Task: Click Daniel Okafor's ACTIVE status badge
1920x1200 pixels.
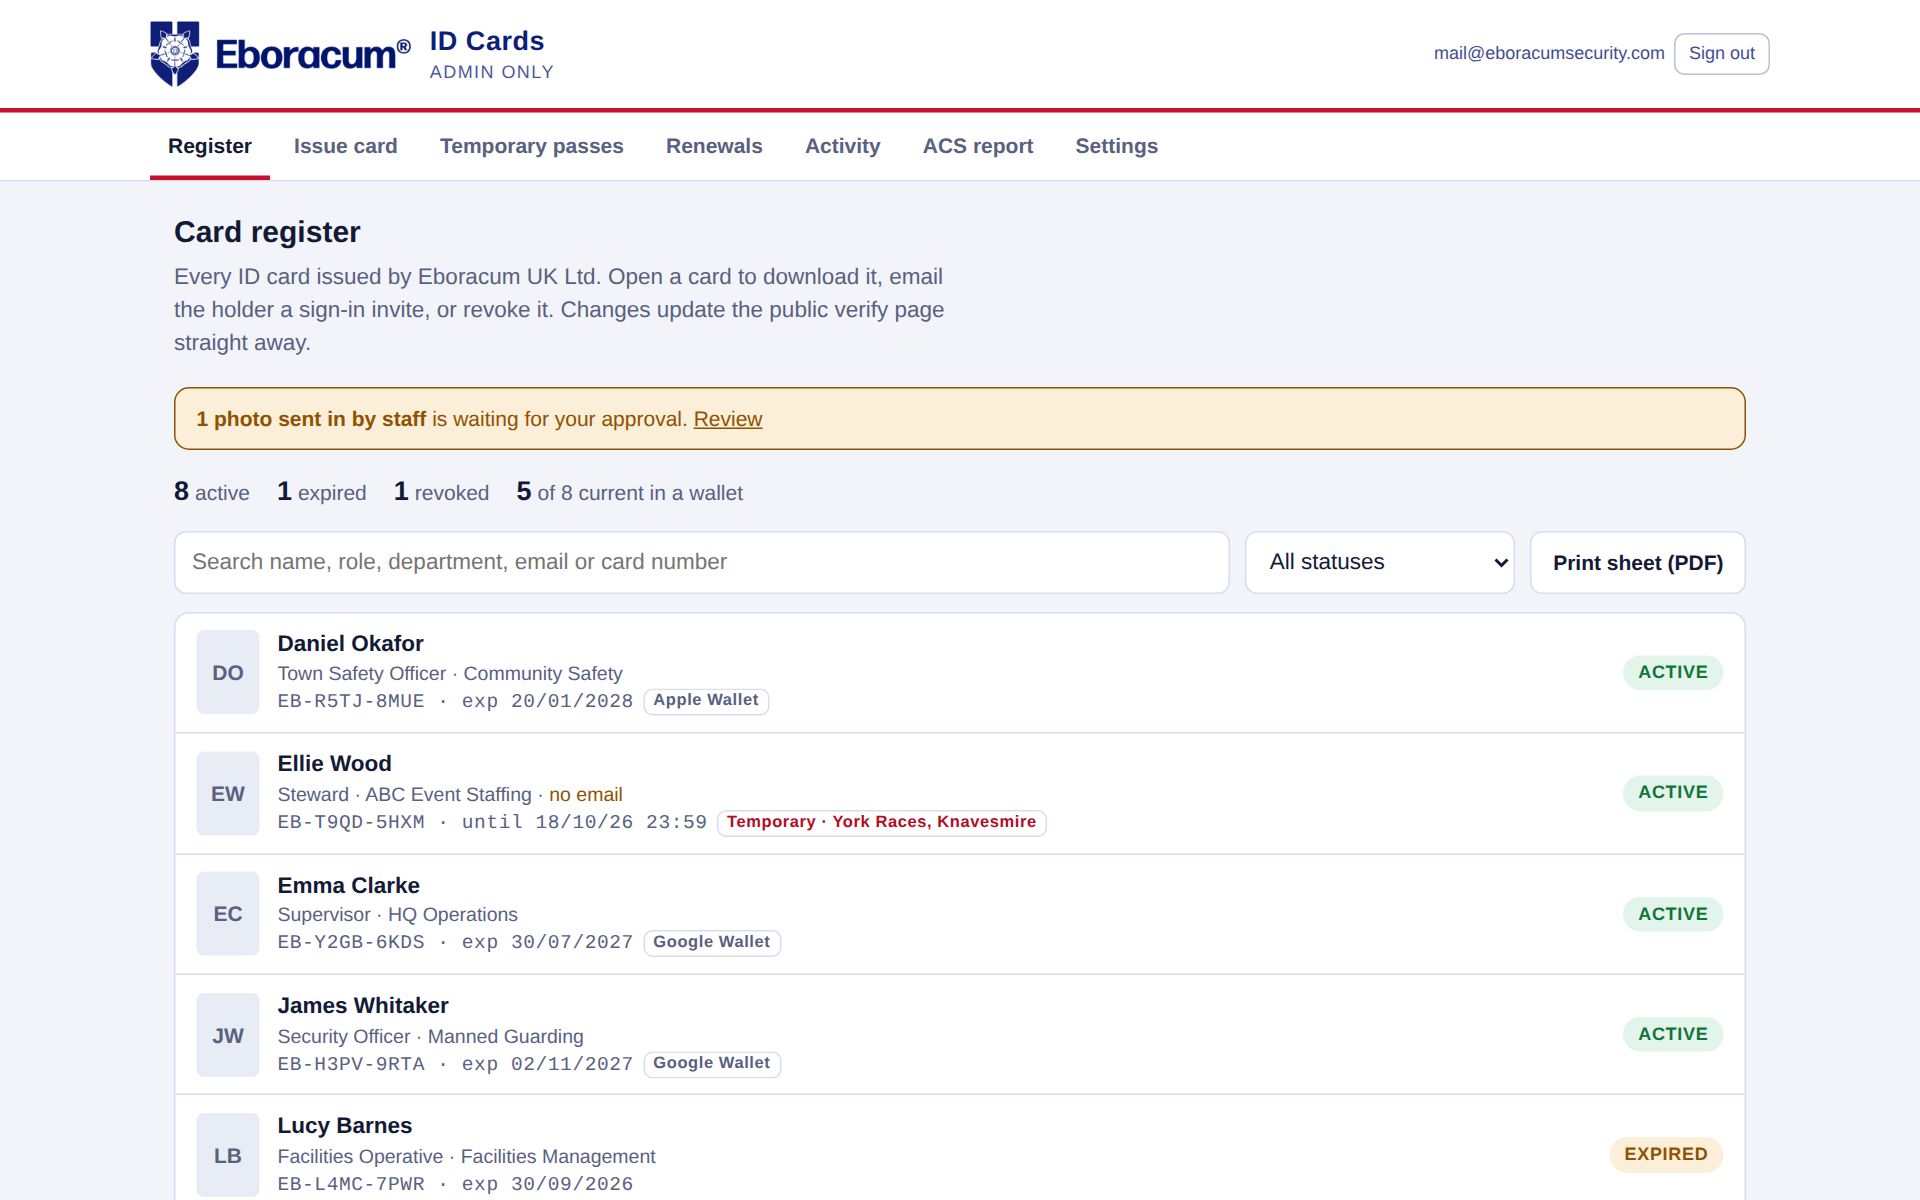Action: point(1672,672)
